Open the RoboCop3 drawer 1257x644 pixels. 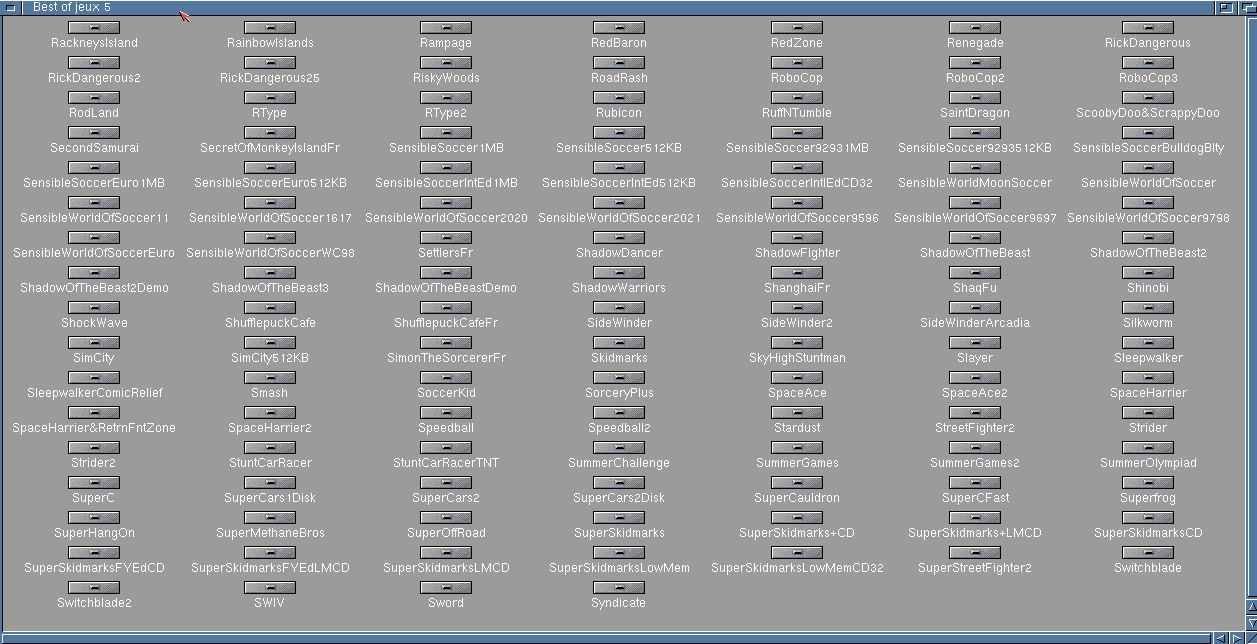pyautogui.click(x=1147, y=63)
